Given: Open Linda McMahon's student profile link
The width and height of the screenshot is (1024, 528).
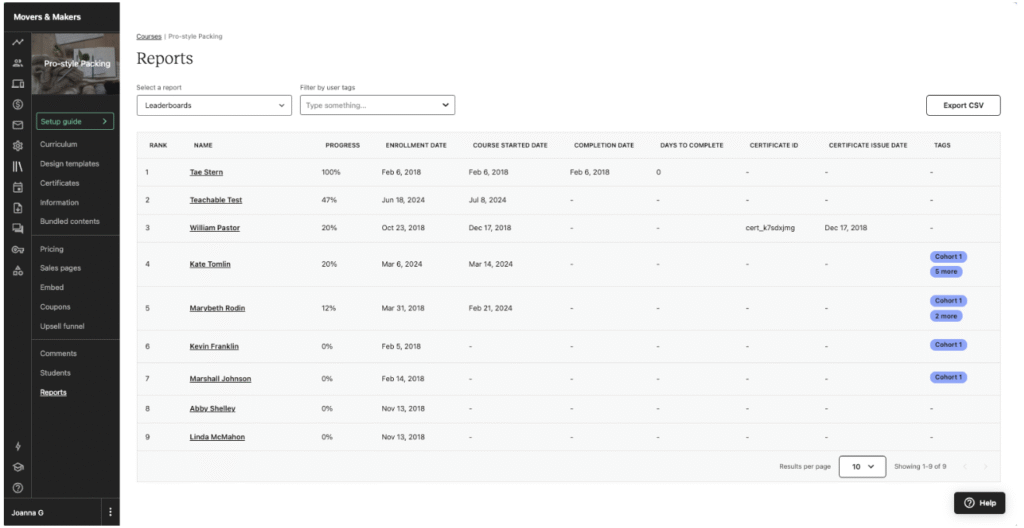Looking at the screenshot, I should 217,437.
